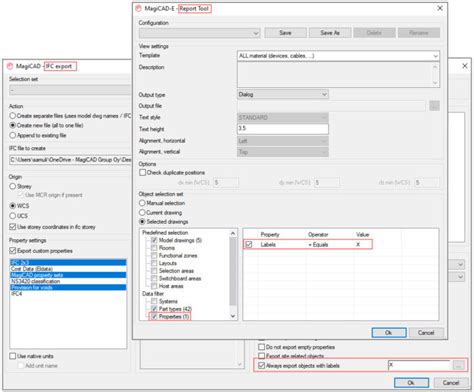Click Cancel in the IFC export dialog
The height and width of the screenshot is (392, 474).
pos(451,383)
